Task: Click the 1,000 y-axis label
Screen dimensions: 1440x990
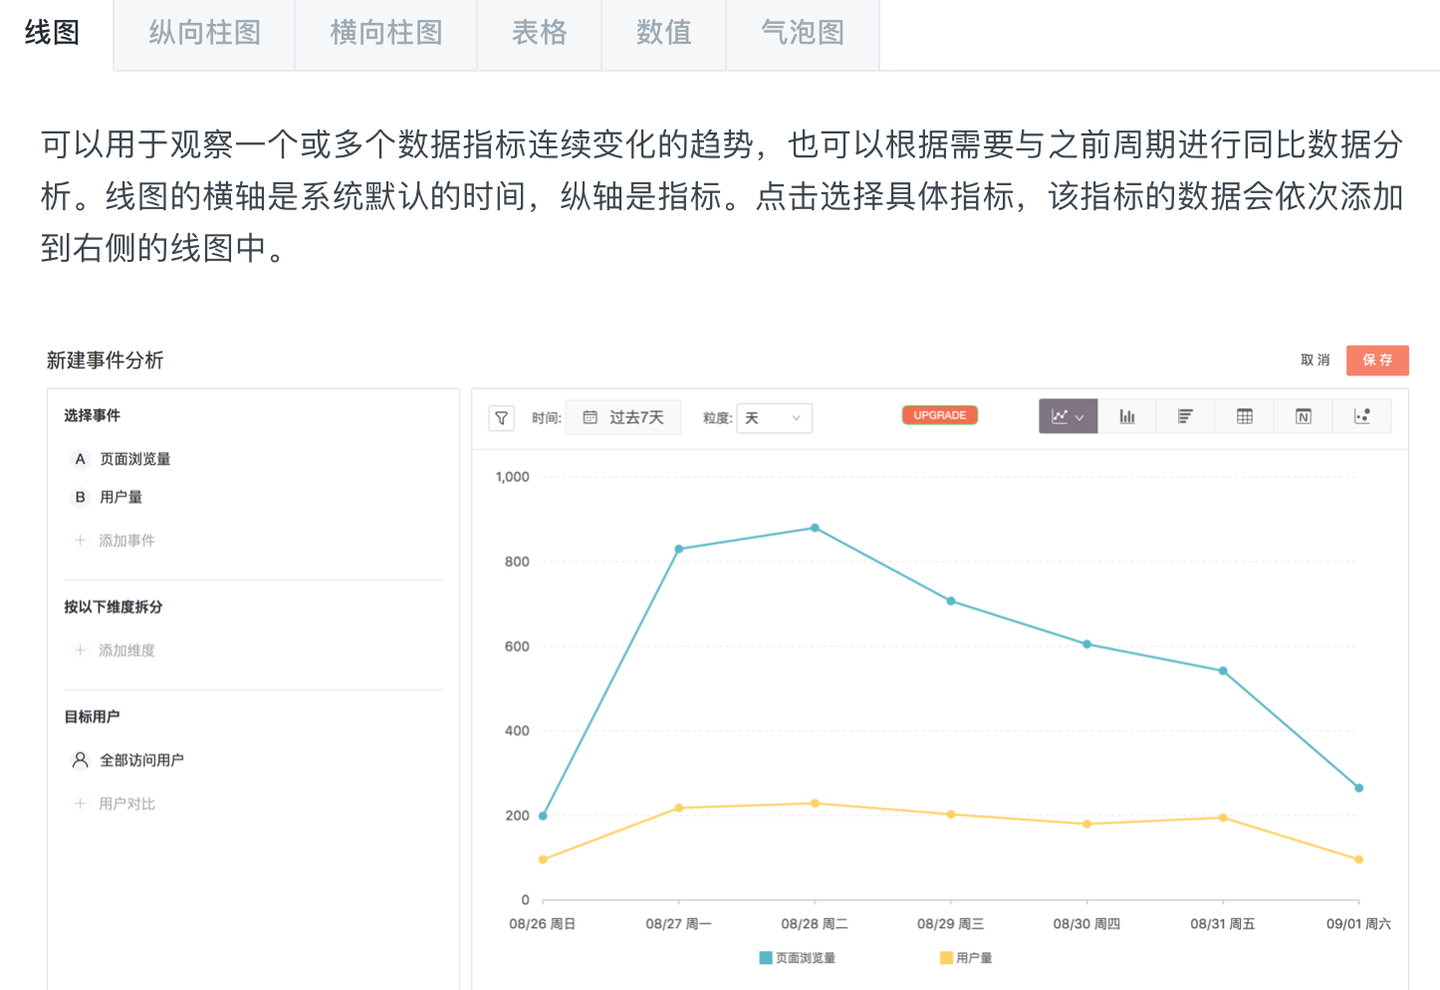Action: pyautogui.click(x=513, y=477)
